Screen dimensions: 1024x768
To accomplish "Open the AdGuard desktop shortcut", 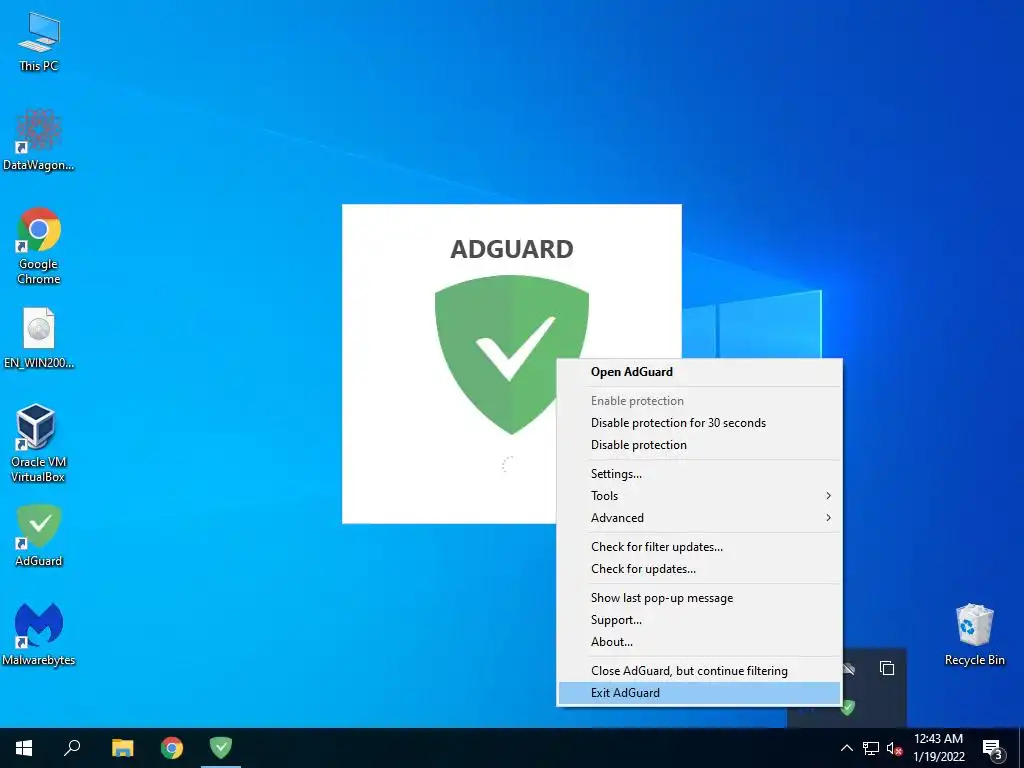I will pos(39,536).
